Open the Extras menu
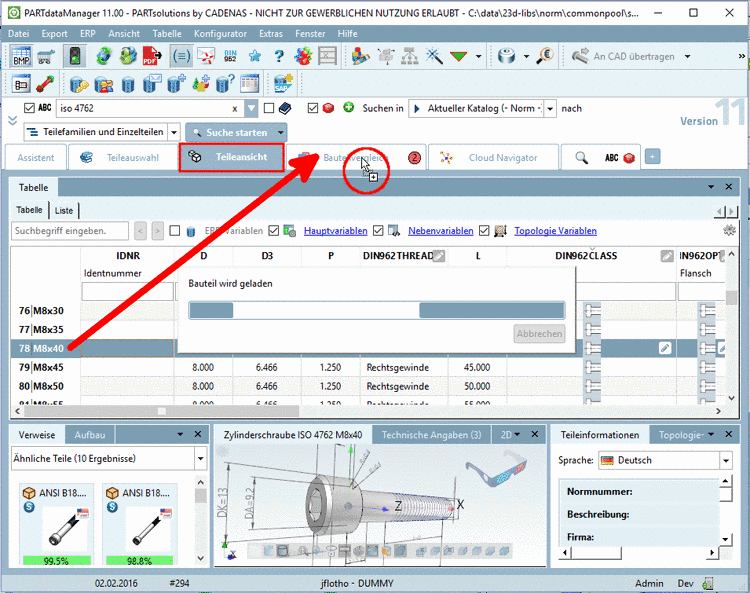Image resolution: width=750 pixels, height=593 pixels. click(271, 33)
